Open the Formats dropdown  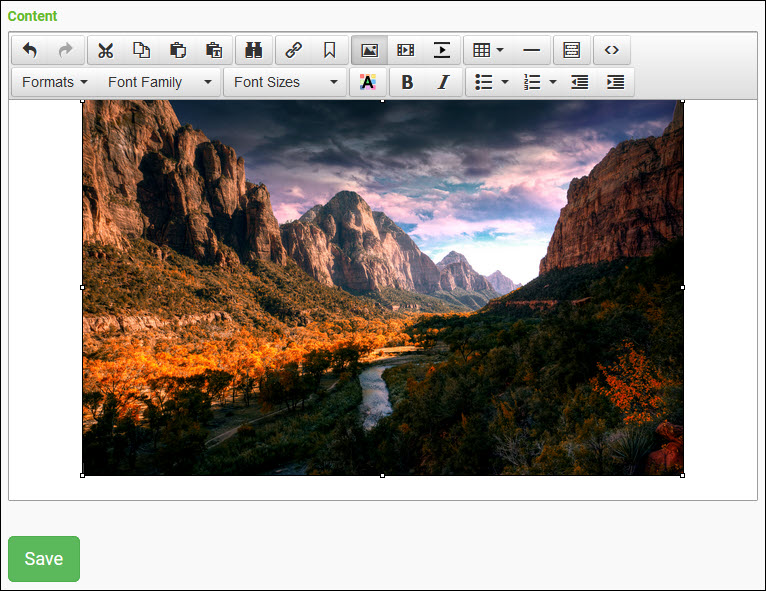[x=55, y=82]
